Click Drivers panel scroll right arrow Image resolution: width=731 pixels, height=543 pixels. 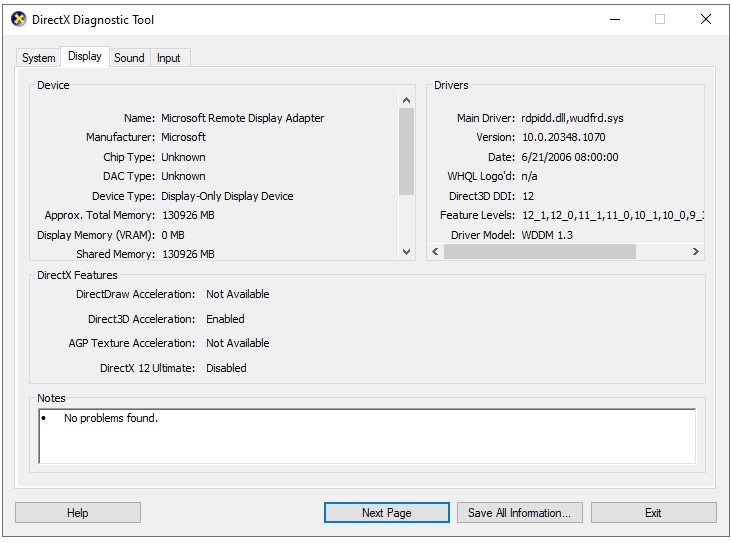click(x=696, y=252)
